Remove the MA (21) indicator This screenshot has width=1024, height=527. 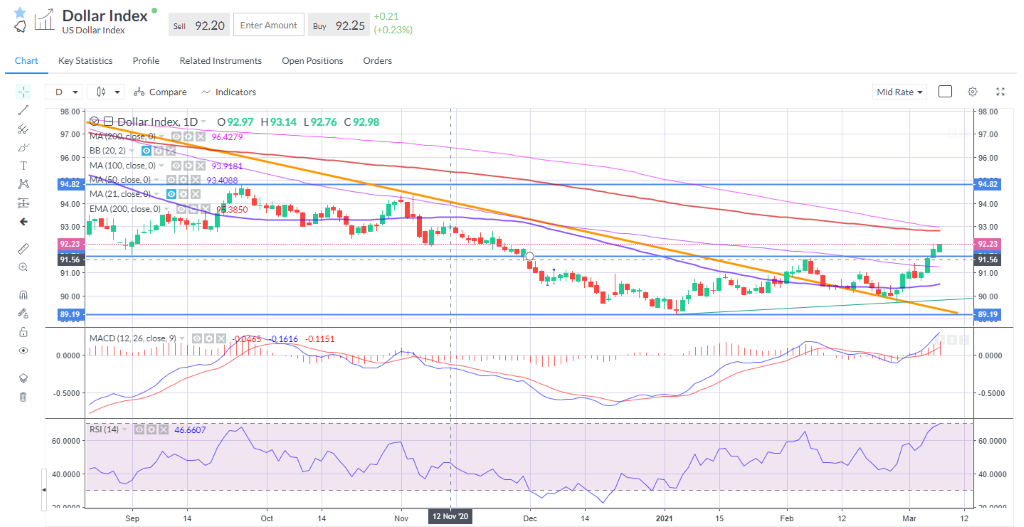pyautogui.click(x=195, y=194)
